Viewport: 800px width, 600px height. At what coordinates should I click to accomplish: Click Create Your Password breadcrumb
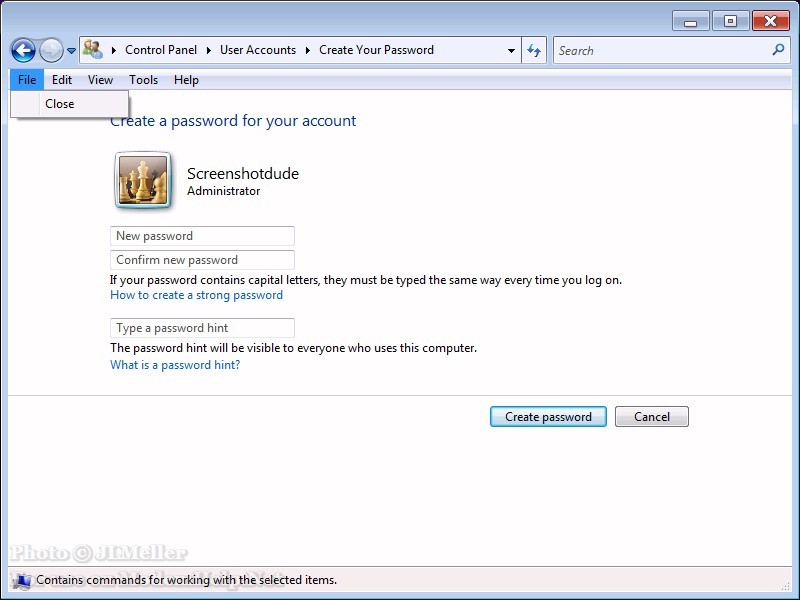coord(377,50)
